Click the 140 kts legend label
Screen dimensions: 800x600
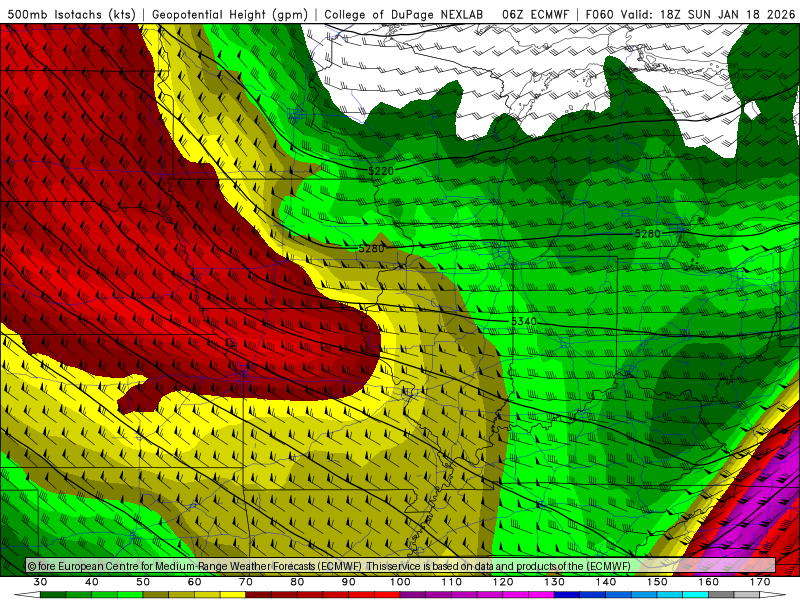coord(606,582)
